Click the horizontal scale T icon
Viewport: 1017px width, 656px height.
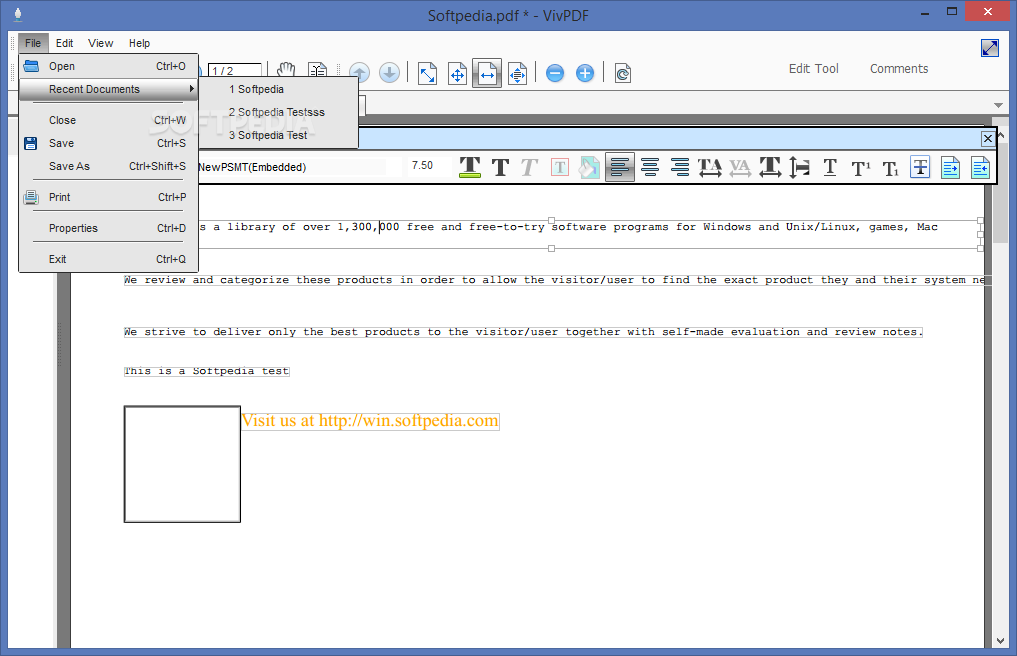[x=770, y=167]
